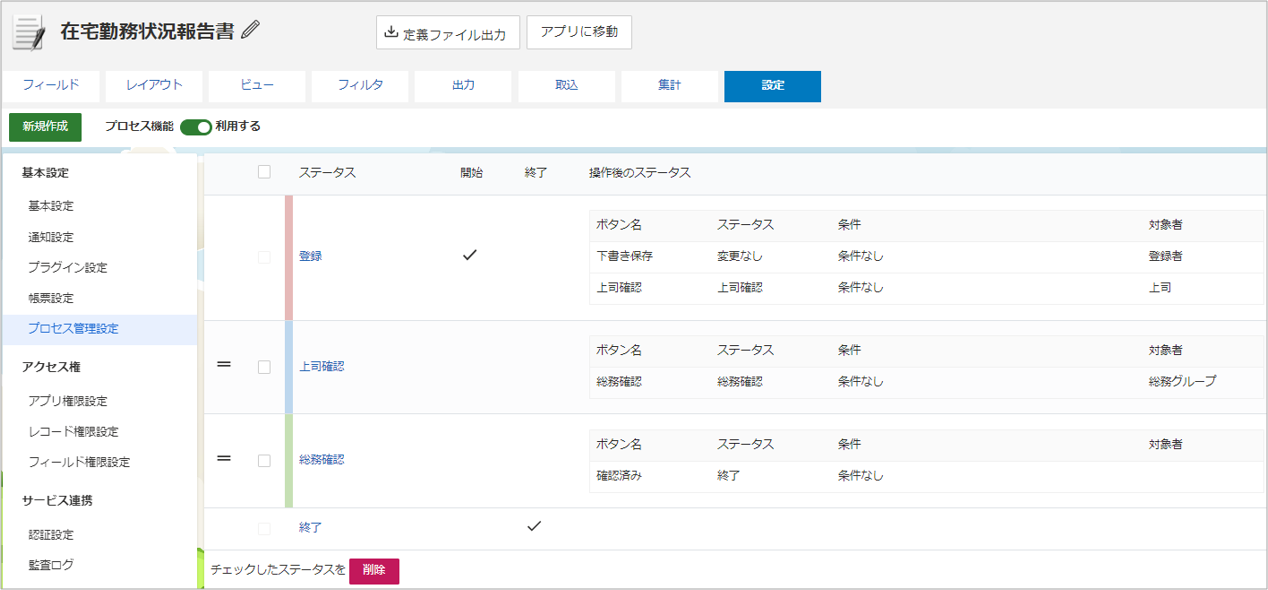Select レコード権限設定 in sidebar
The image size is (1268, 590).
pyautogui.click(x=100, y=432)
